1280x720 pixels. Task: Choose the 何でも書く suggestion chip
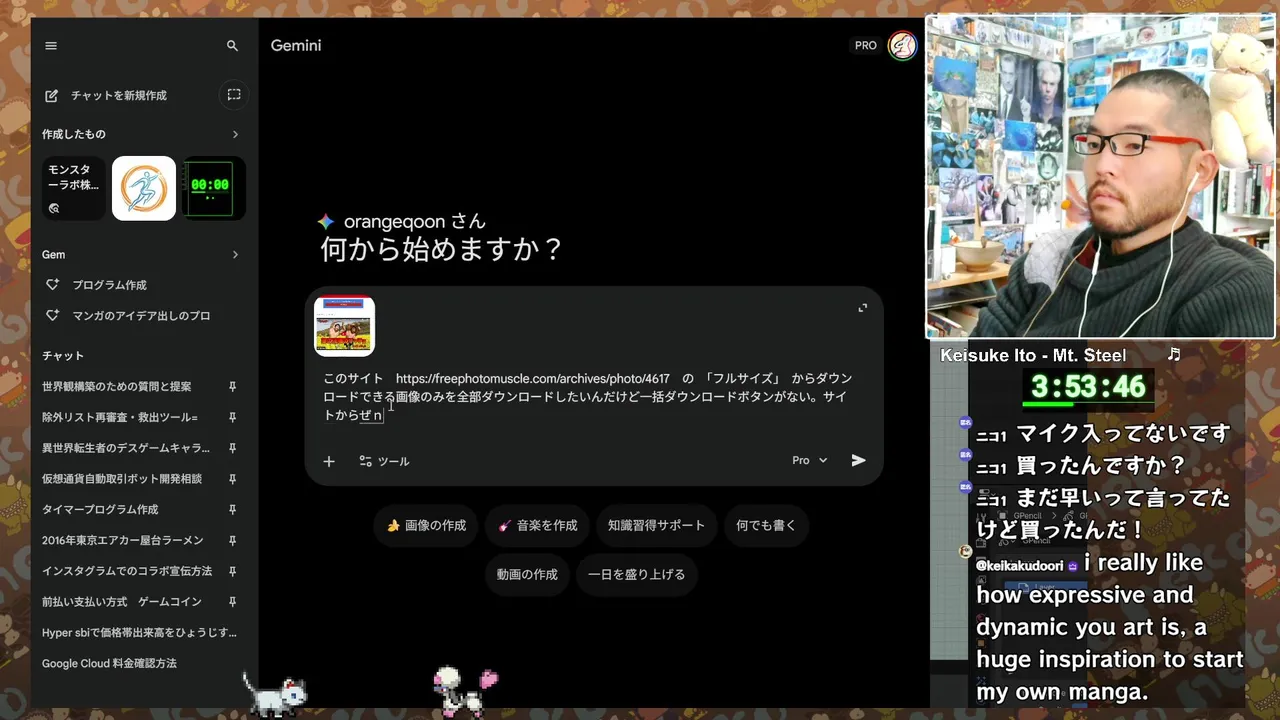[x=766, y=525]
